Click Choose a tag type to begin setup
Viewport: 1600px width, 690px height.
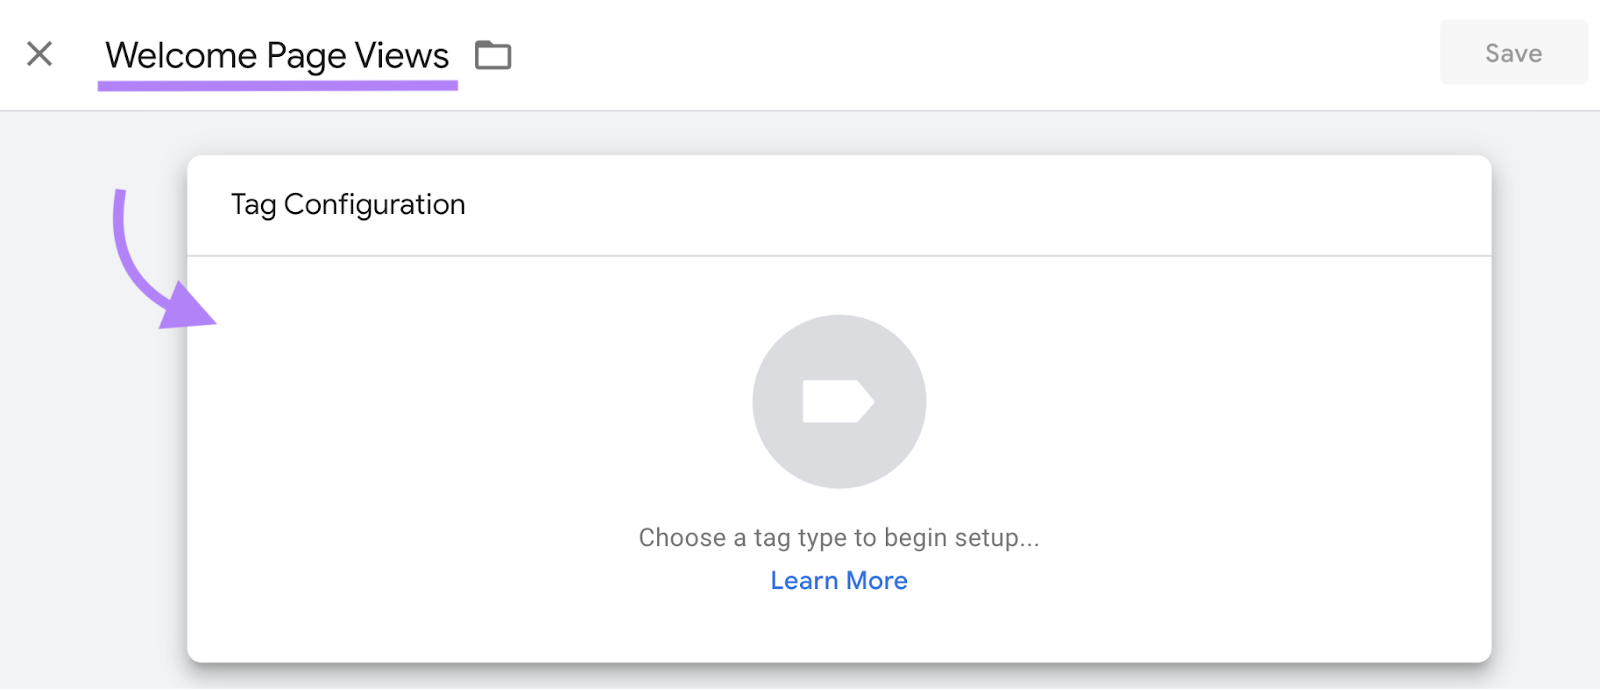[838, 537]
